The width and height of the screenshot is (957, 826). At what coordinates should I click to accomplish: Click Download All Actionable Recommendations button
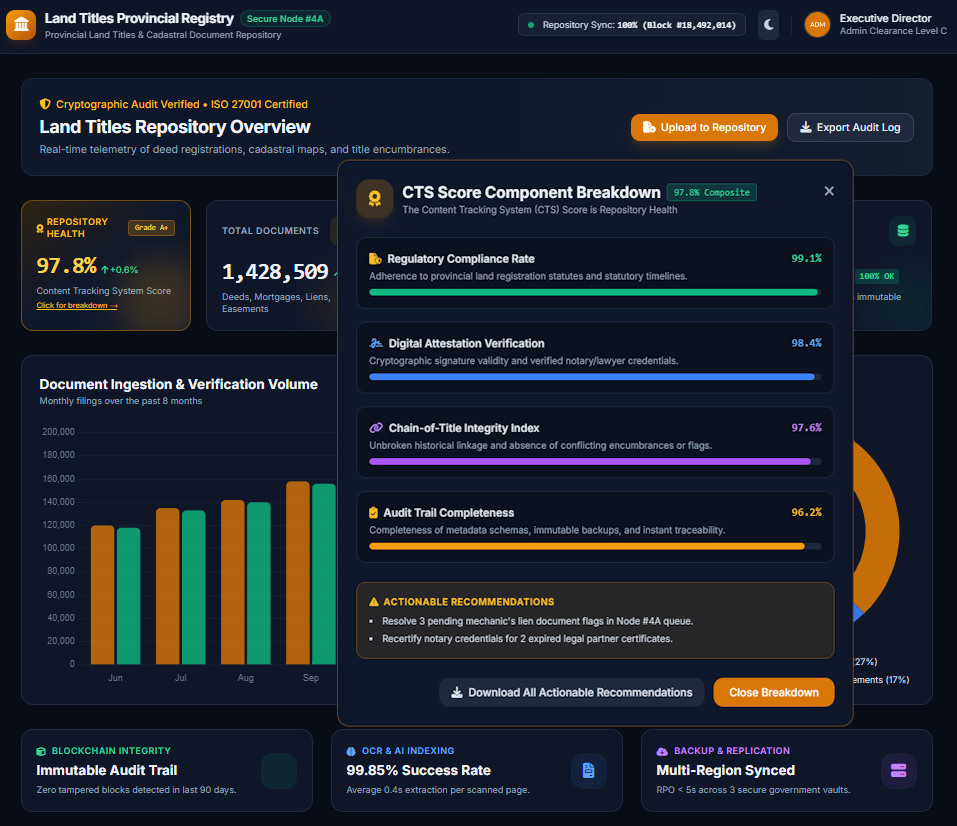click(x=572, y=692)
